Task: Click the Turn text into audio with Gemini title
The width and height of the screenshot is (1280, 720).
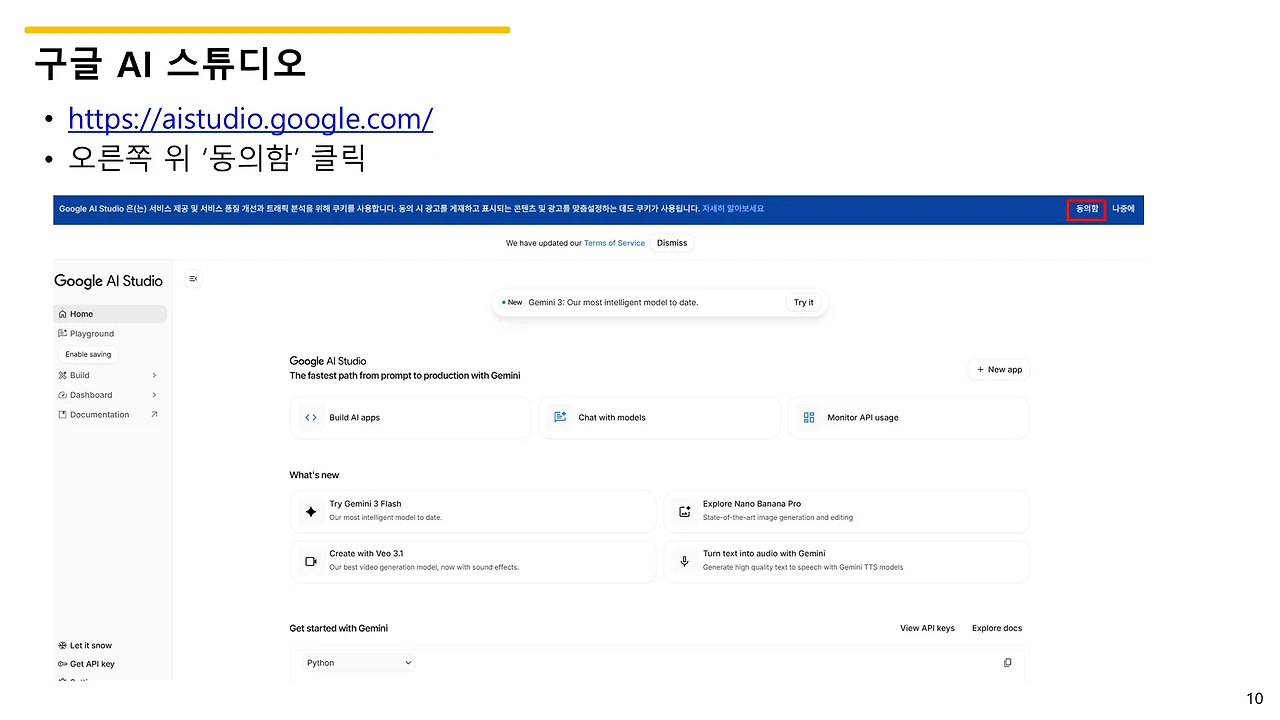Action: (764, 553)
